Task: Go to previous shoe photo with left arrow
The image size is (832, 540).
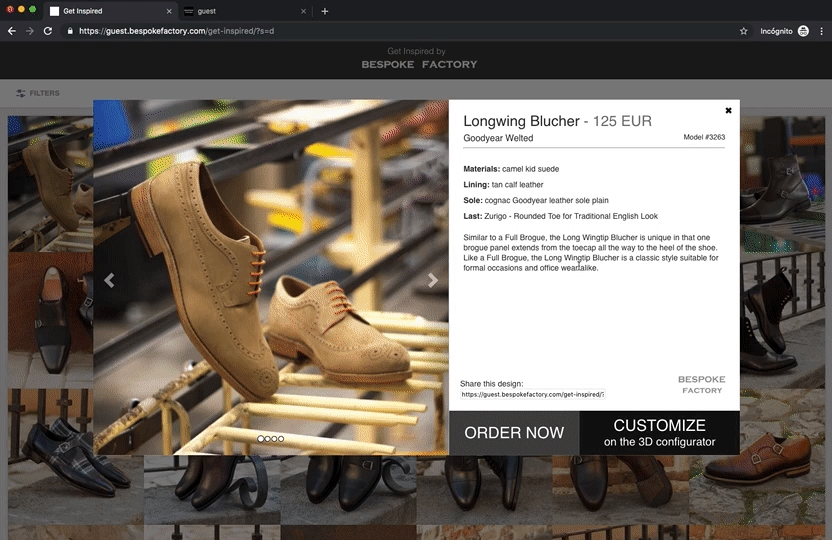Action: click(x=109, y=281)
